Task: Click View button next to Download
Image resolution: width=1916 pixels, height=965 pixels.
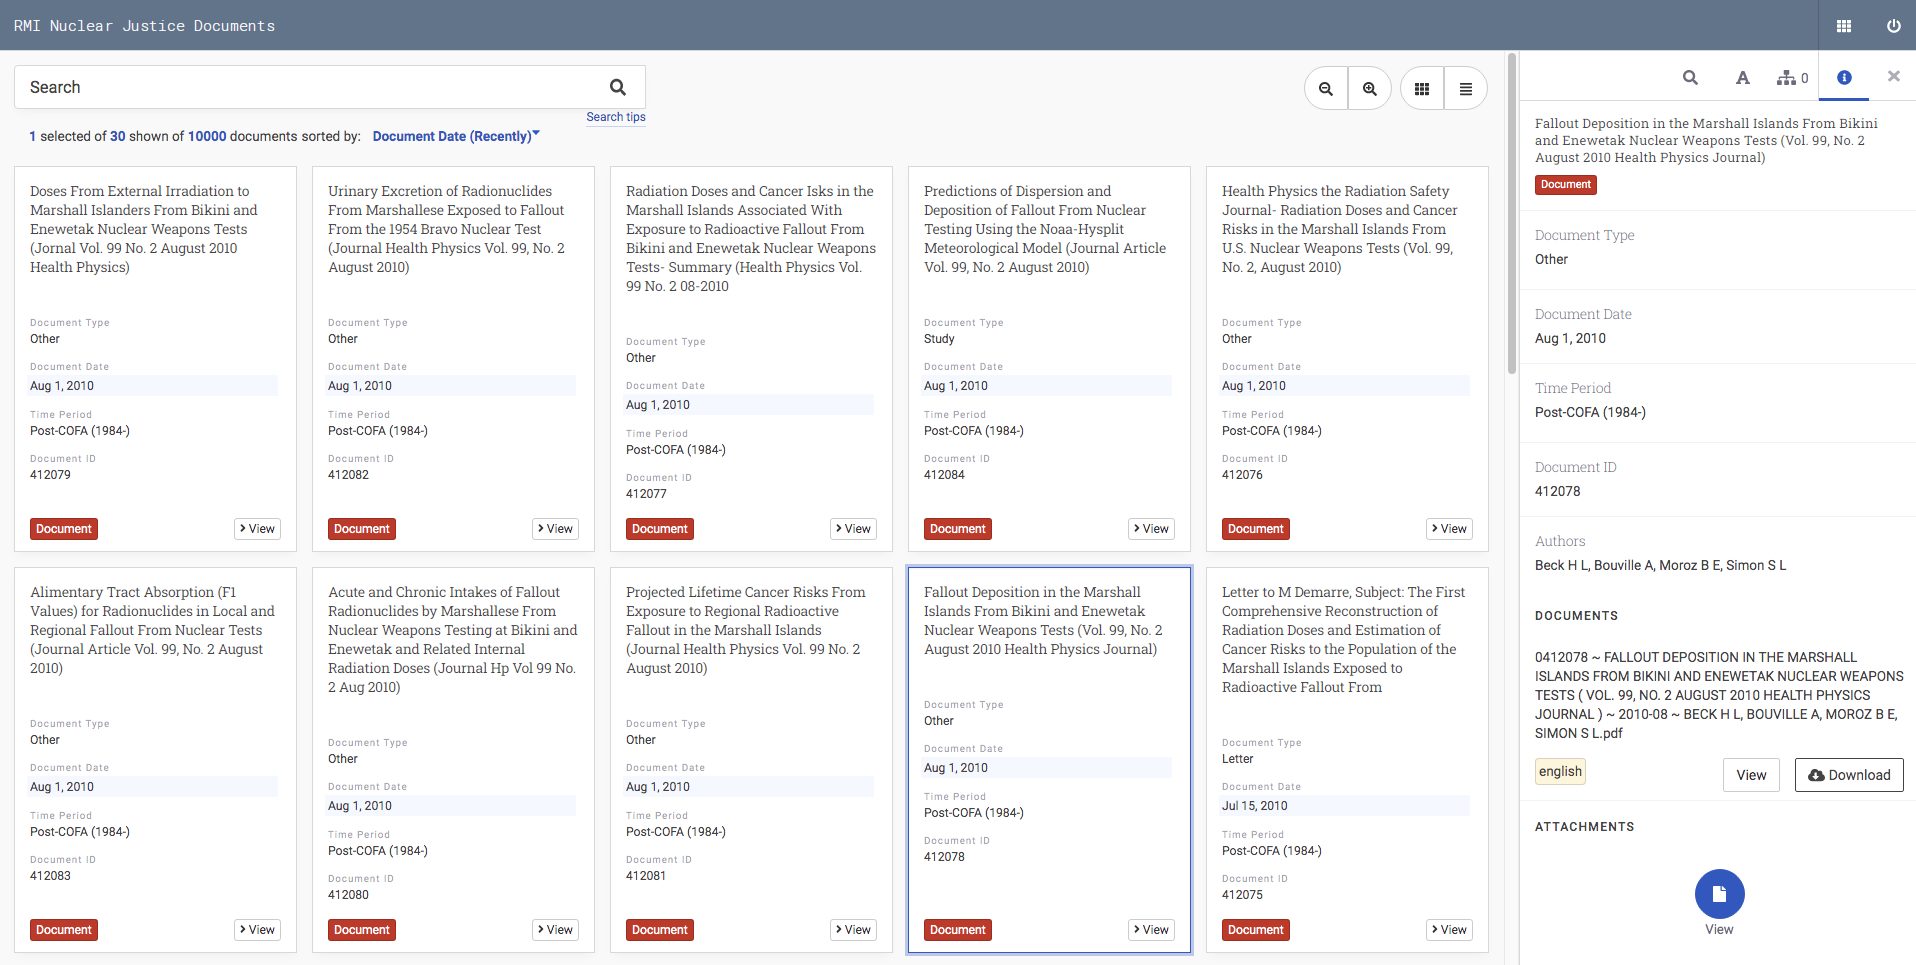Action: (x=1751, y=775)
